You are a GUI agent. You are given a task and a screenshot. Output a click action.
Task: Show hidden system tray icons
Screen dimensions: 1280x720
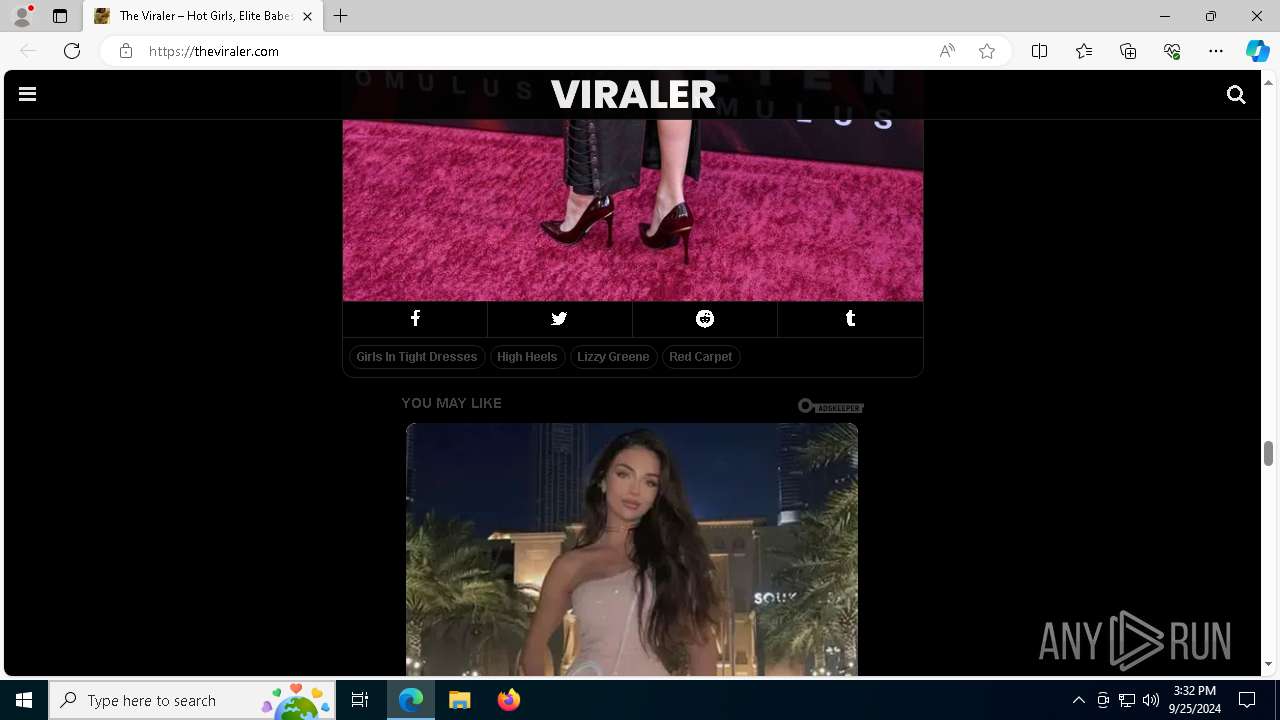click(1079, 700)
